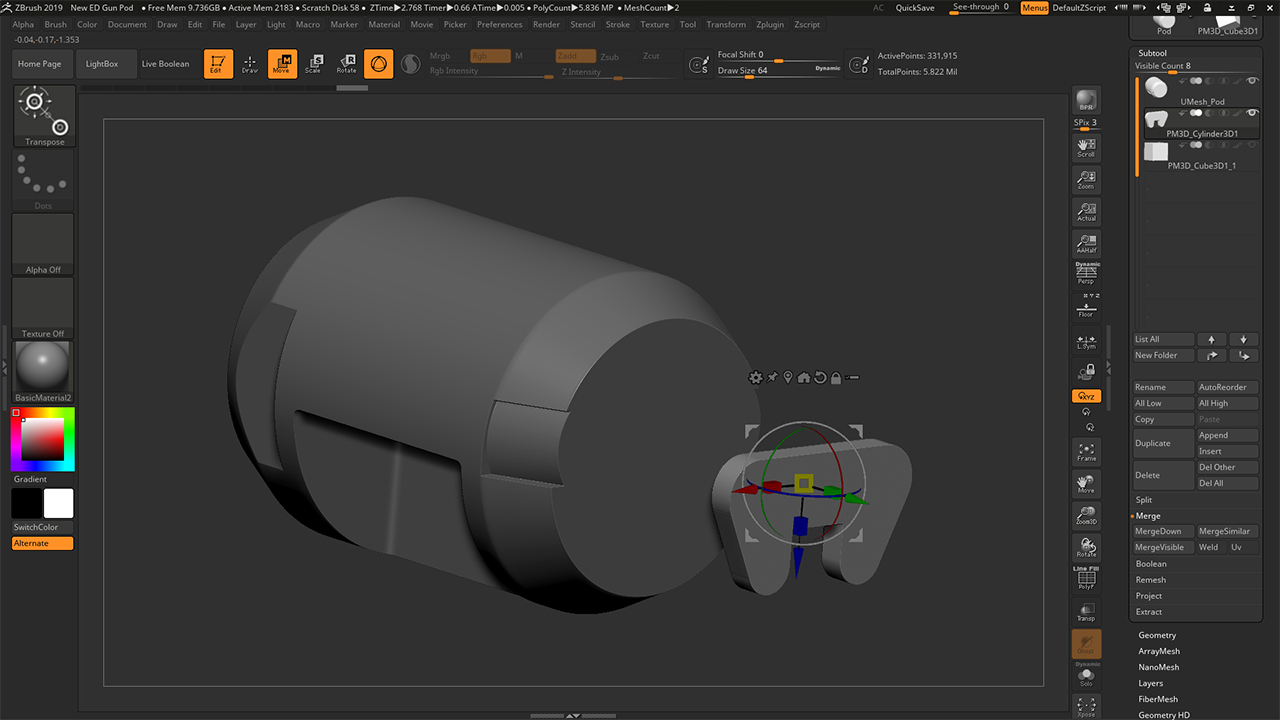Toggle Persp perspective view

click(1086, 274)
